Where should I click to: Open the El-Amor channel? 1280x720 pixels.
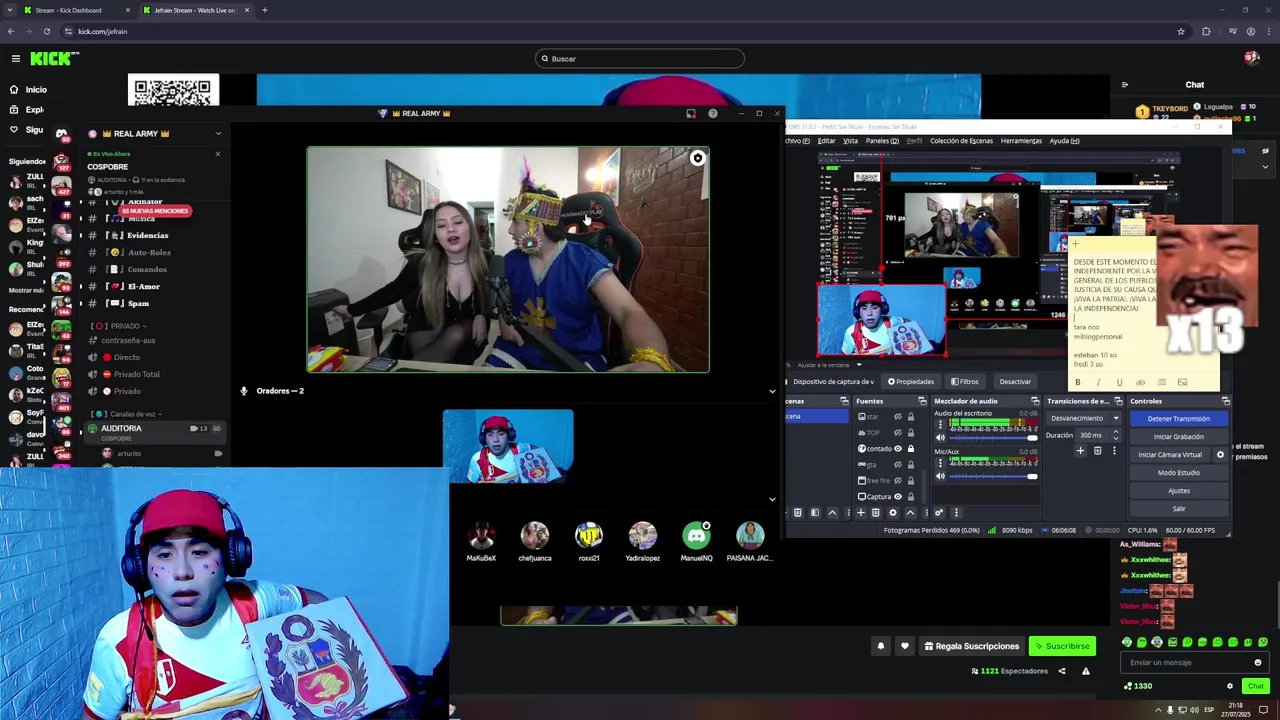point(143,286)
